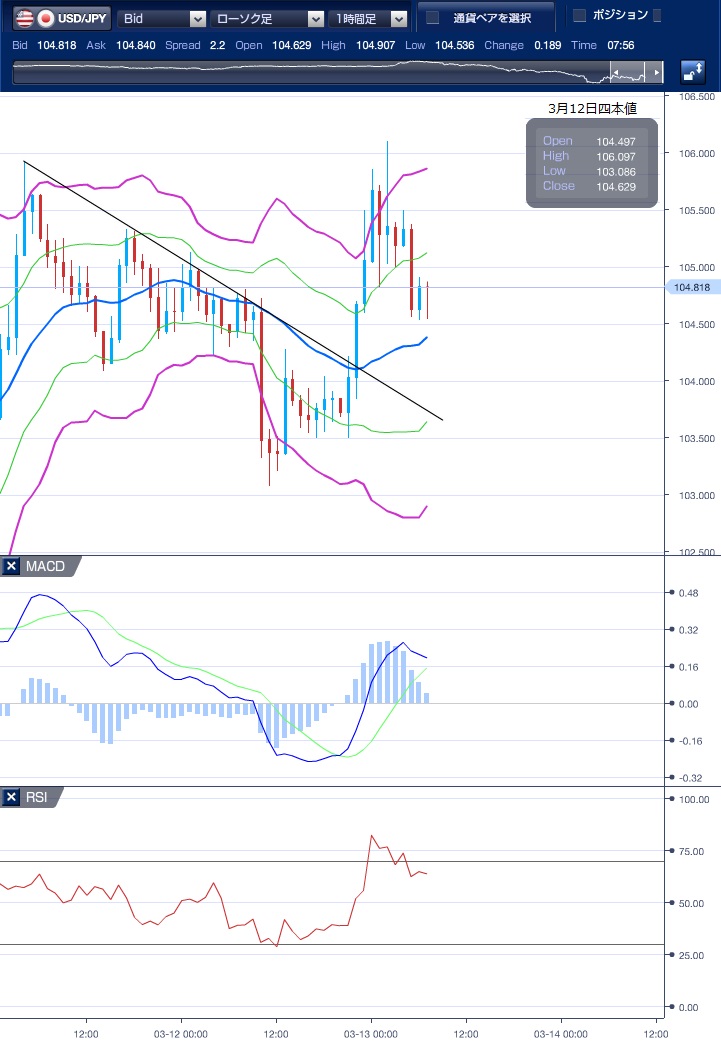Open the Bid price type dropdown
The width and height of the screenshot is (721, 1048).
[197, 19]
